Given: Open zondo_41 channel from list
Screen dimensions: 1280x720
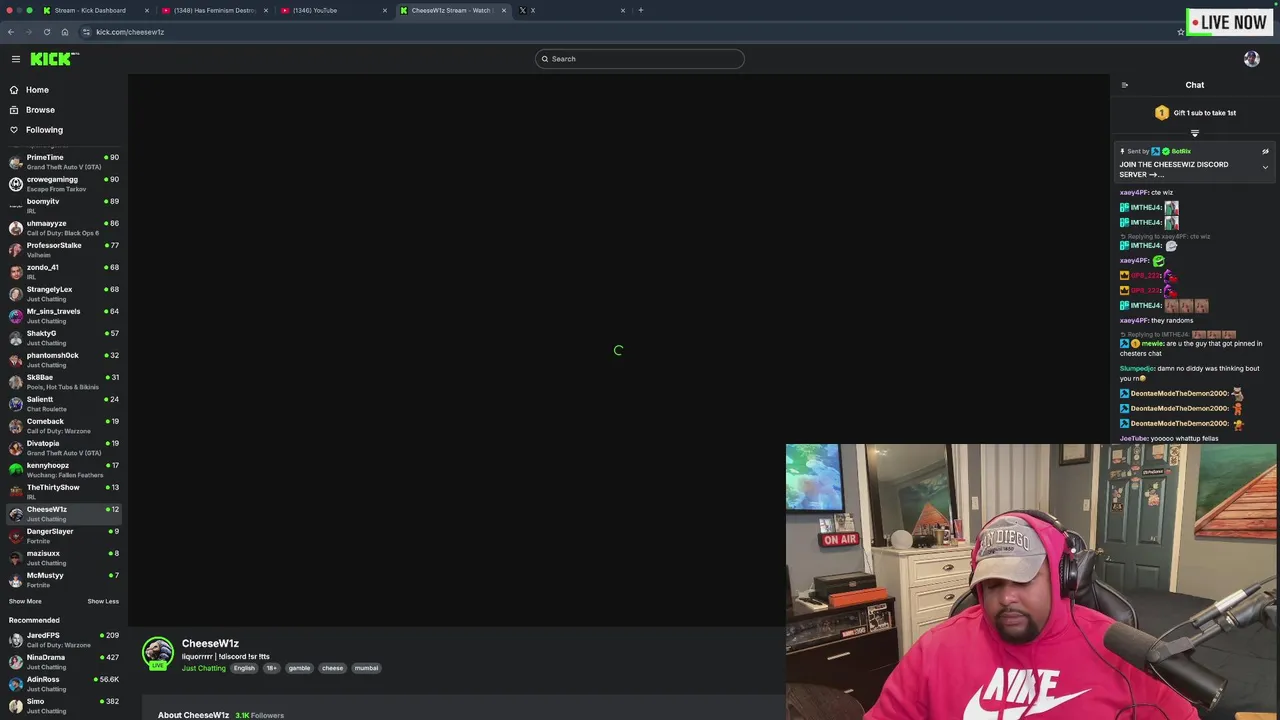Looking at the screenshot, I should coord(64,272).
